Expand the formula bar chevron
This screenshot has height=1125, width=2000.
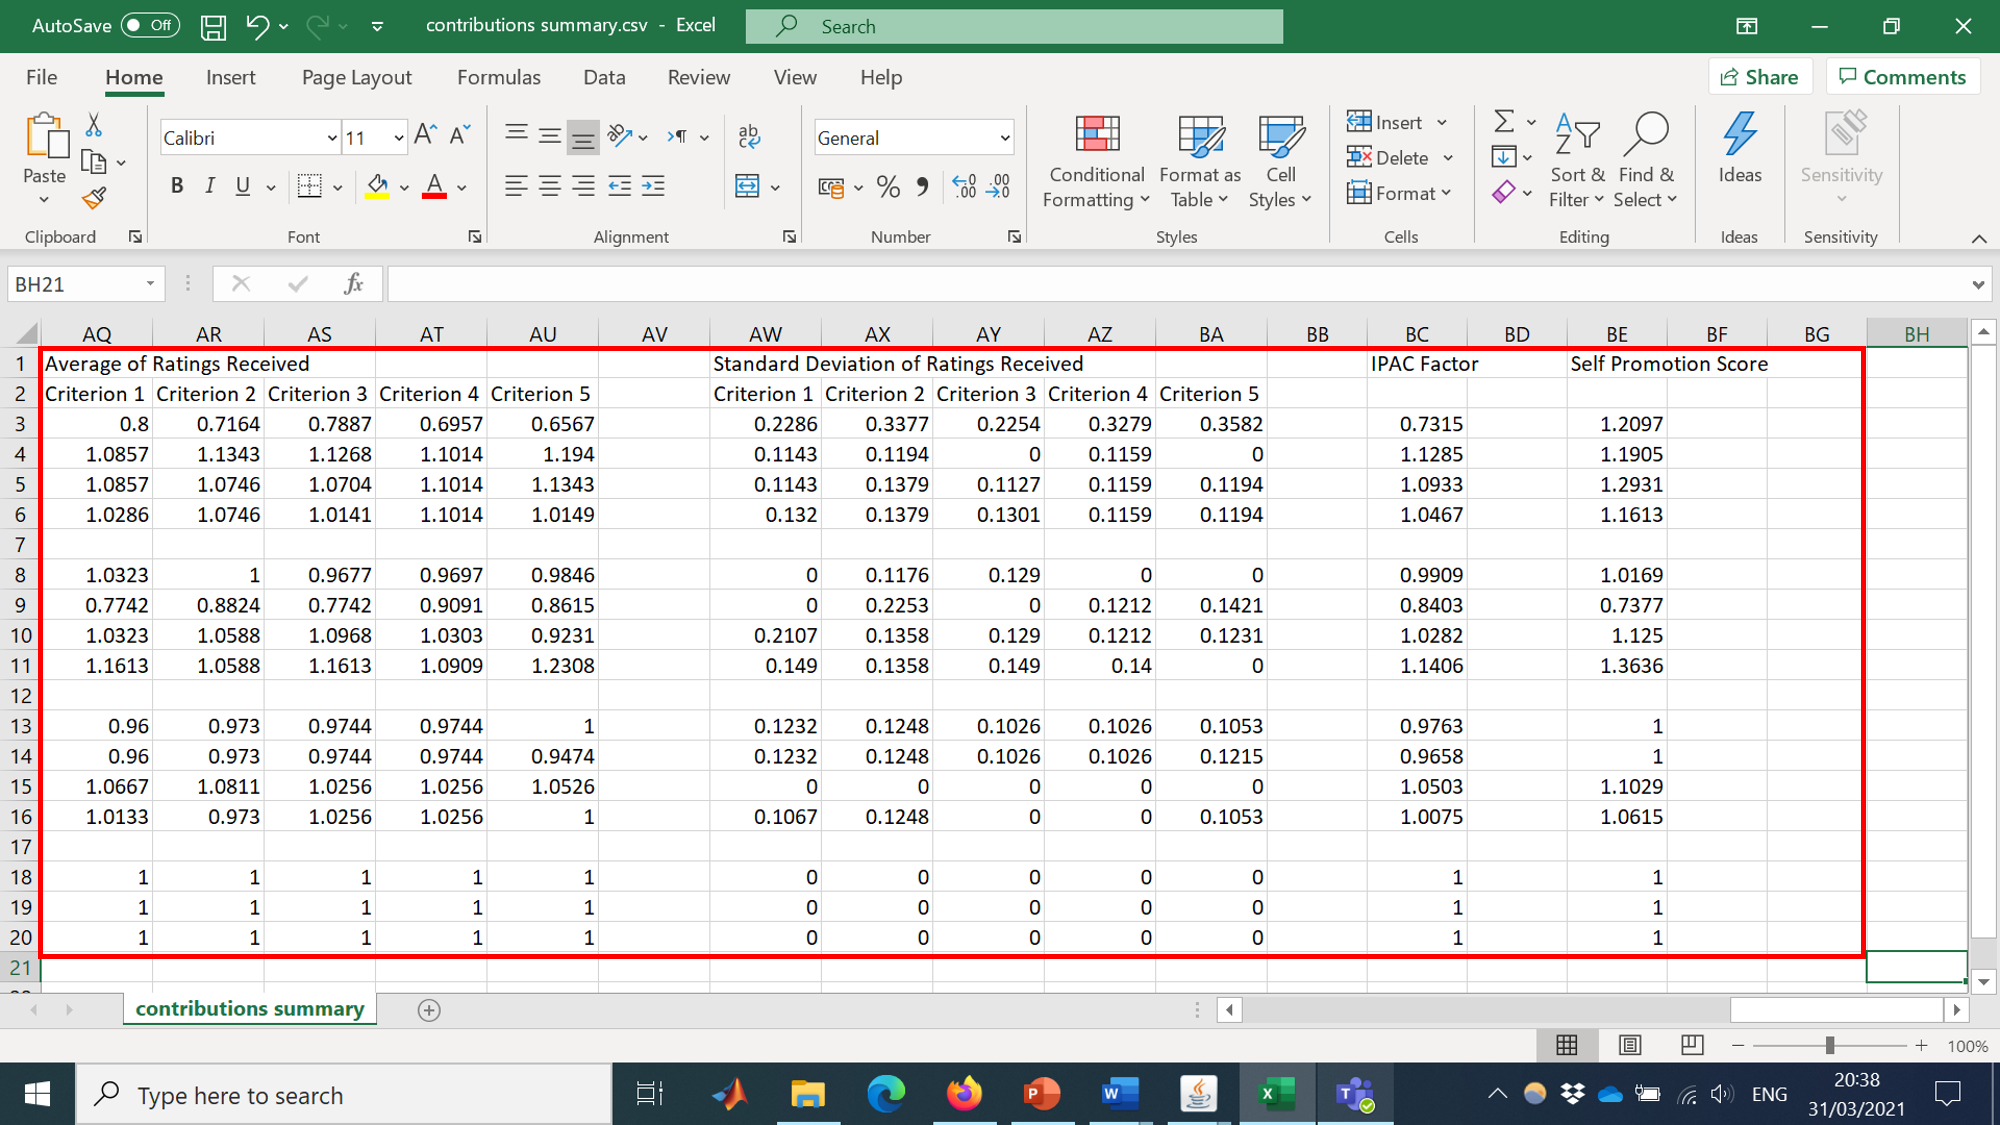1978,285
